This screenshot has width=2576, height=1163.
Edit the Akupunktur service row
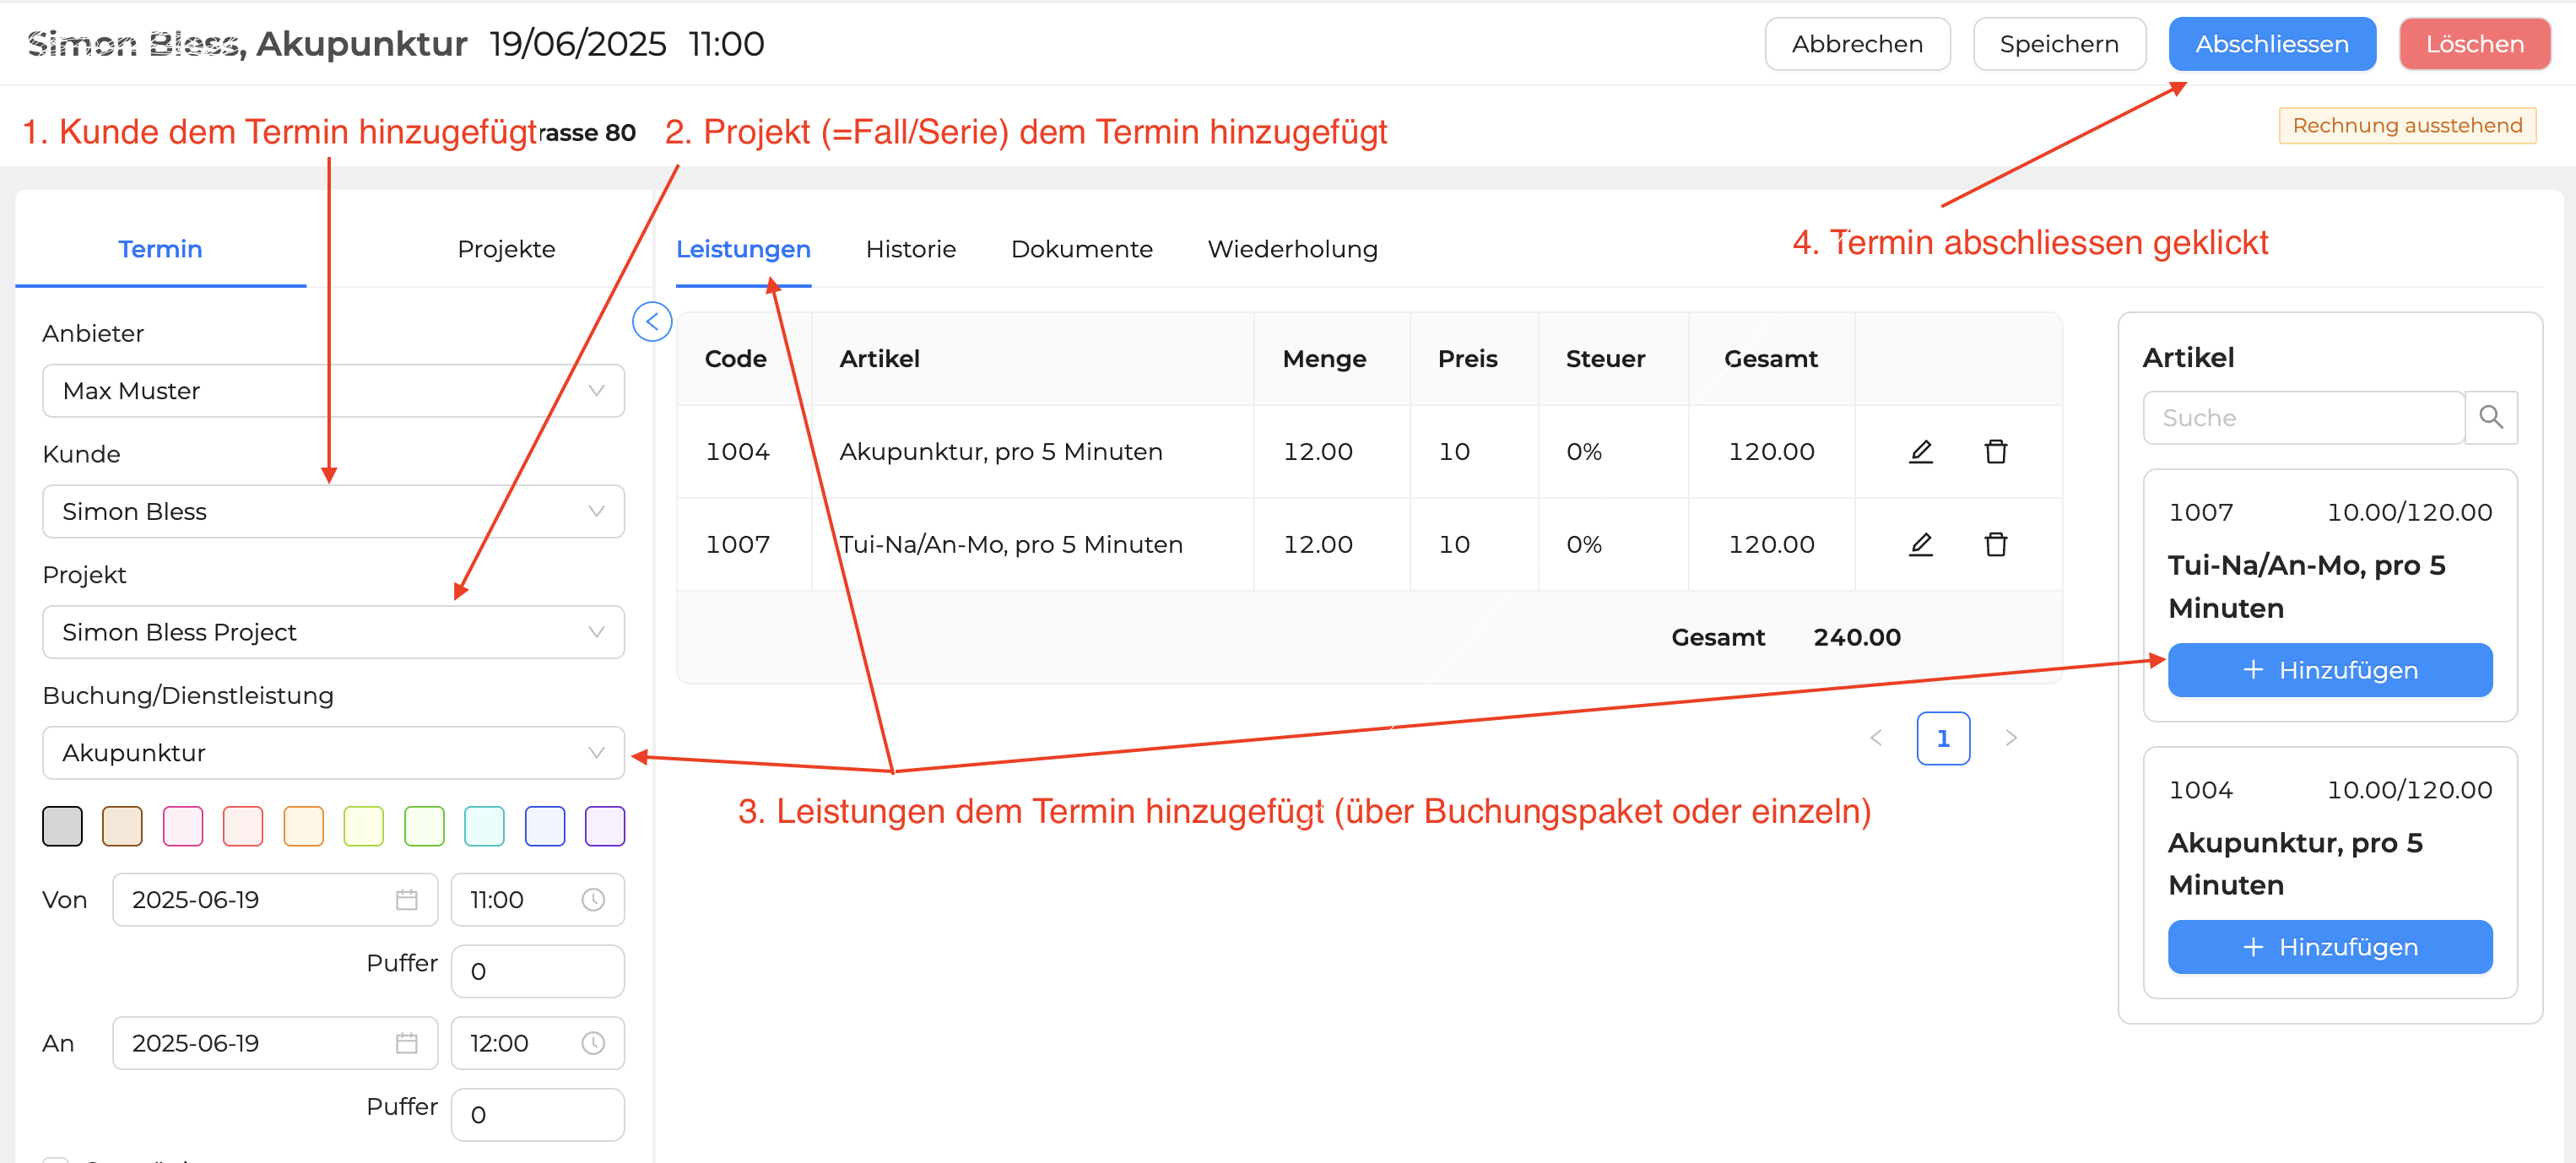coord(1920,452)
